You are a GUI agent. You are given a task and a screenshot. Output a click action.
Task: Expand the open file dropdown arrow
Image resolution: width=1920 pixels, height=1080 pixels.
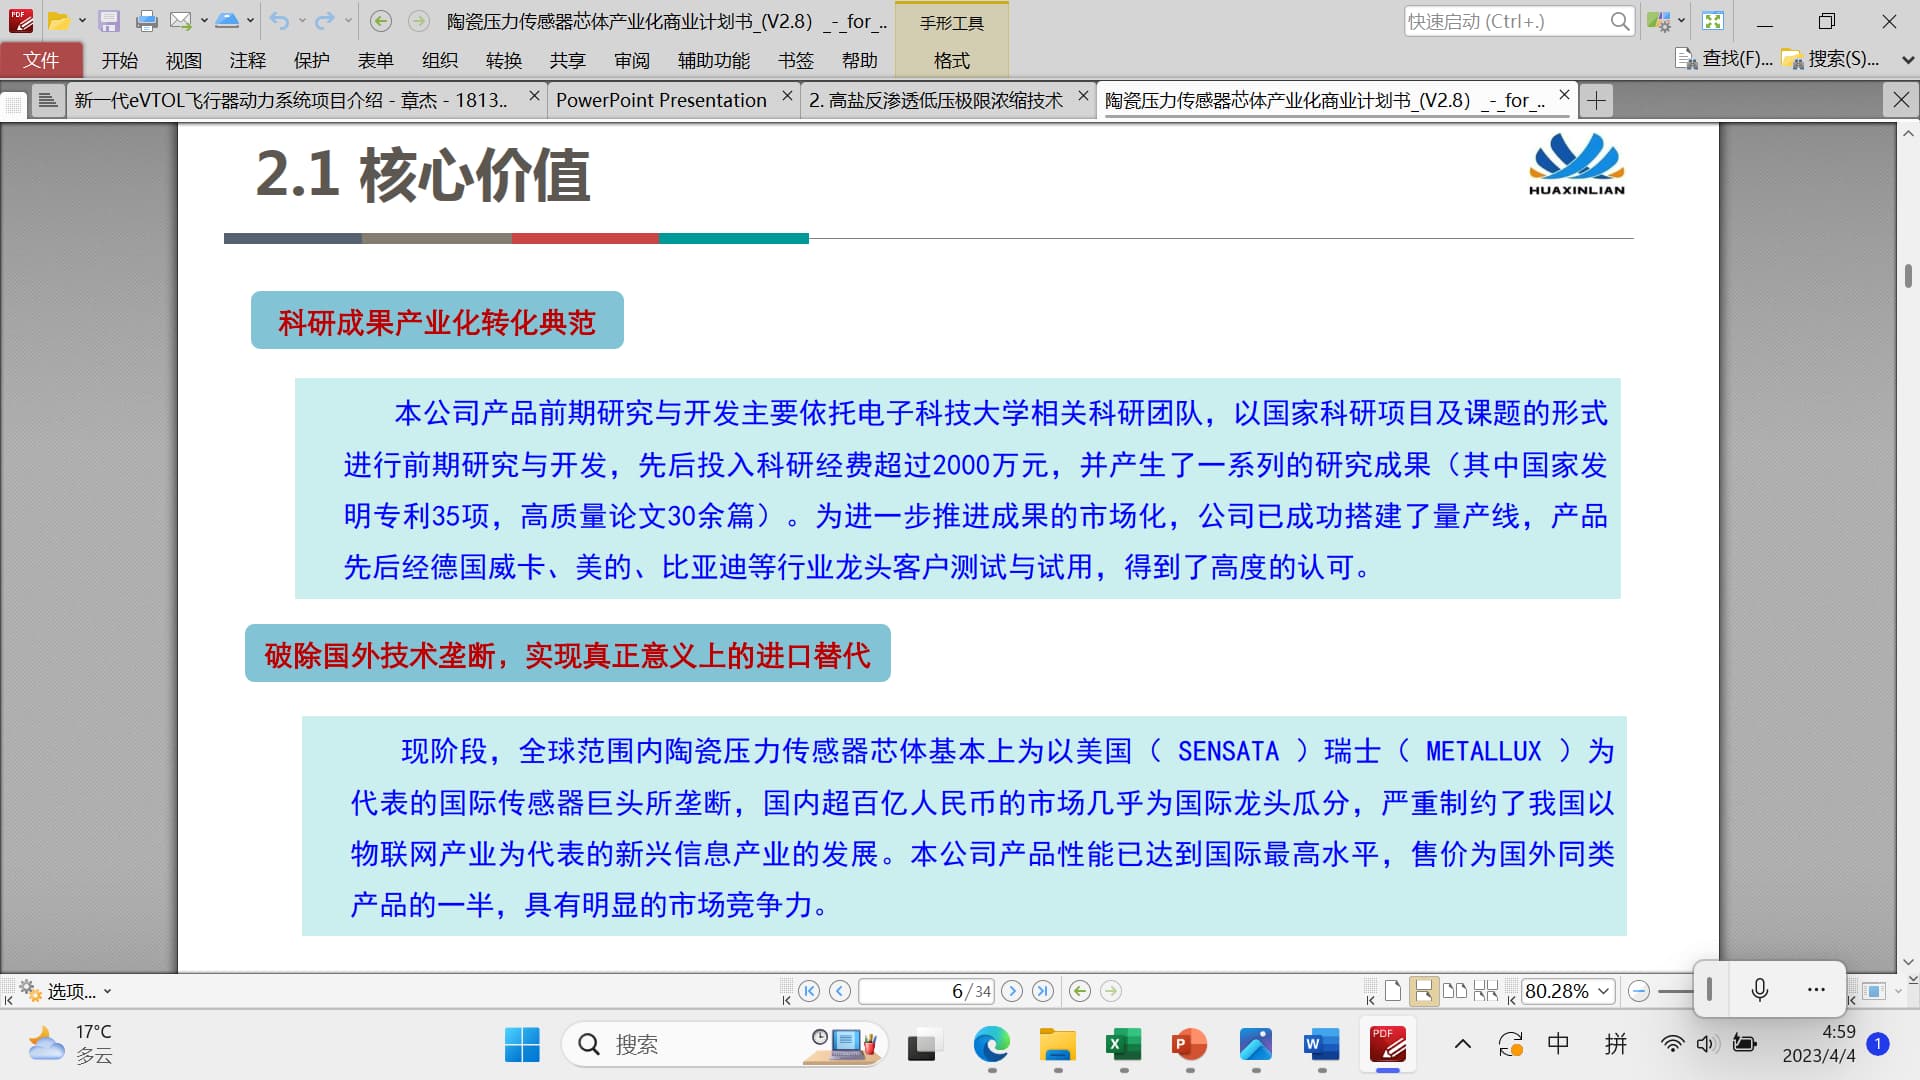point(82,21)
